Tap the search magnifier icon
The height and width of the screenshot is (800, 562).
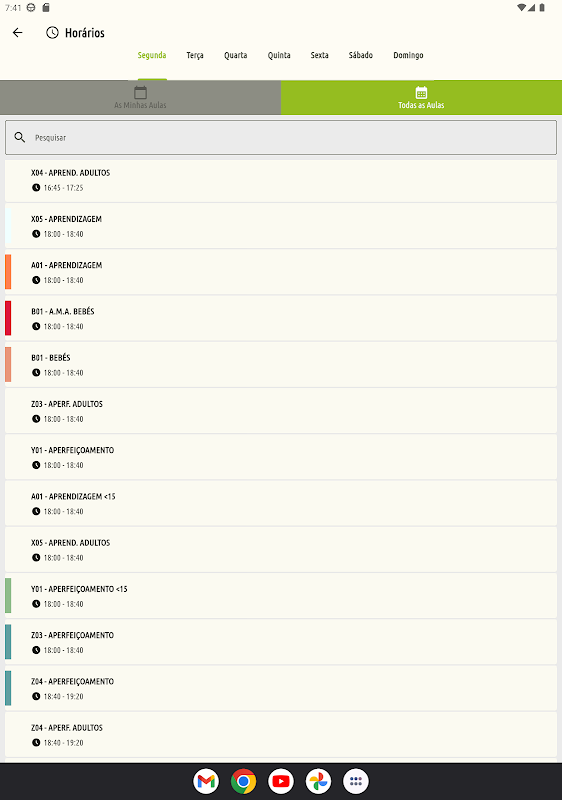19,137
